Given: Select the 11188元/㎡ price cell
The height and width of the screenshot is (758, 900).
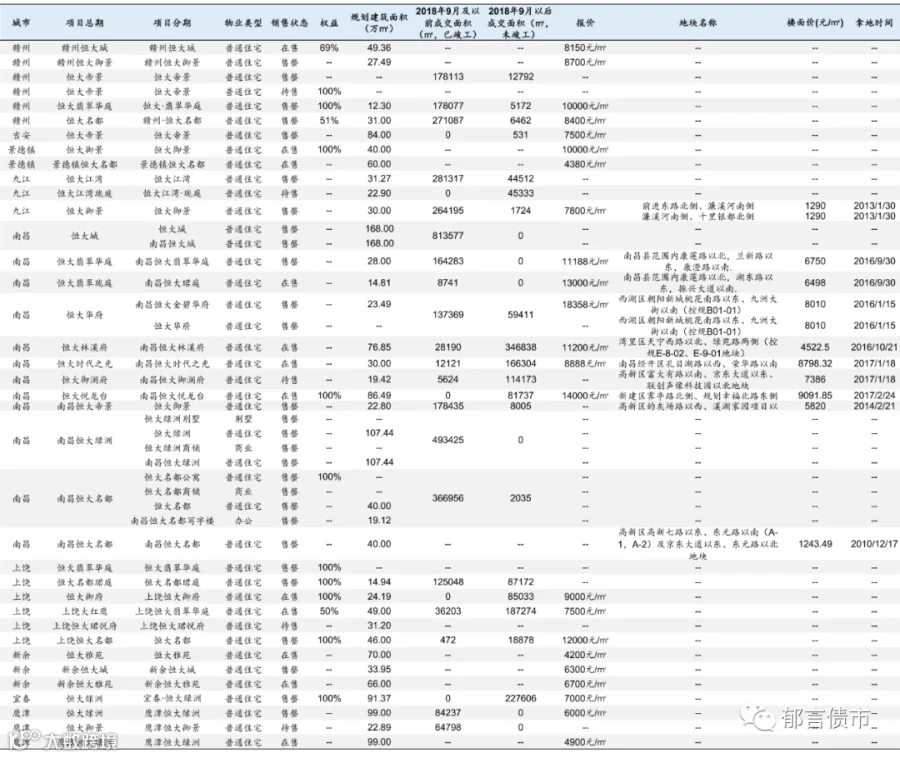Looking at the screenshot, I should coord(585,262).
